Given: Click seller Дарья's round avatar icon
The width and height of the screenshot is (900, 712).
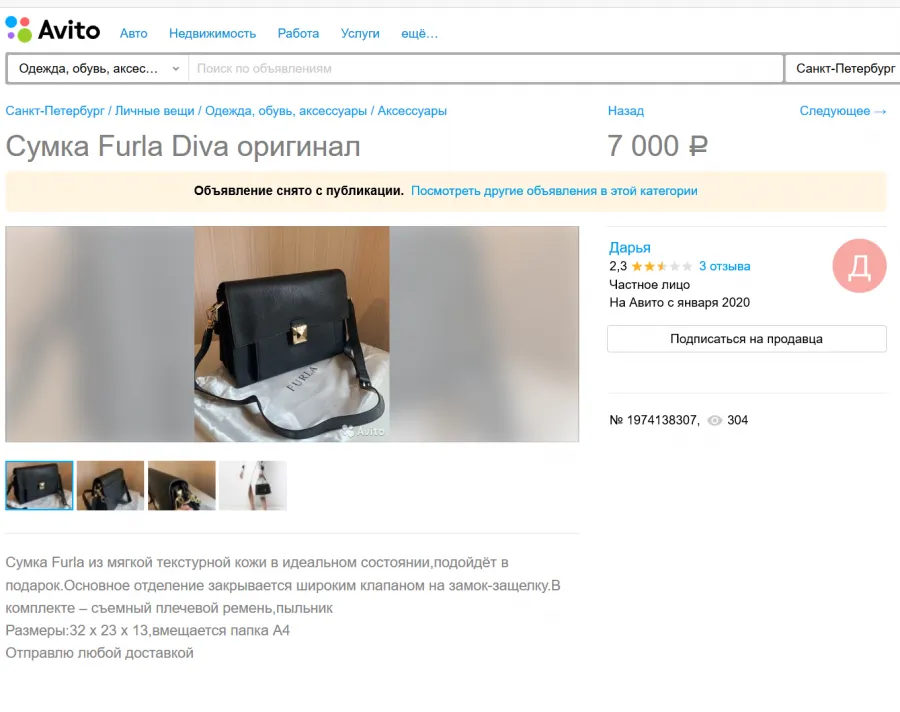Looking at the screenshot, I should [x=859, y=266].
